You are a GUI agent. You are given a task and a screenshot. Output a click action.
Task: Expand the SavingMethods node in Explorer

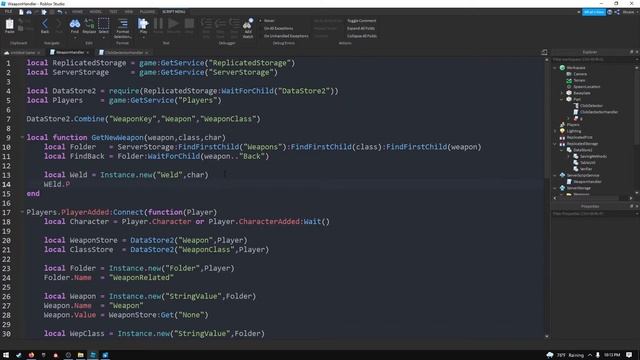coord(568,156)
